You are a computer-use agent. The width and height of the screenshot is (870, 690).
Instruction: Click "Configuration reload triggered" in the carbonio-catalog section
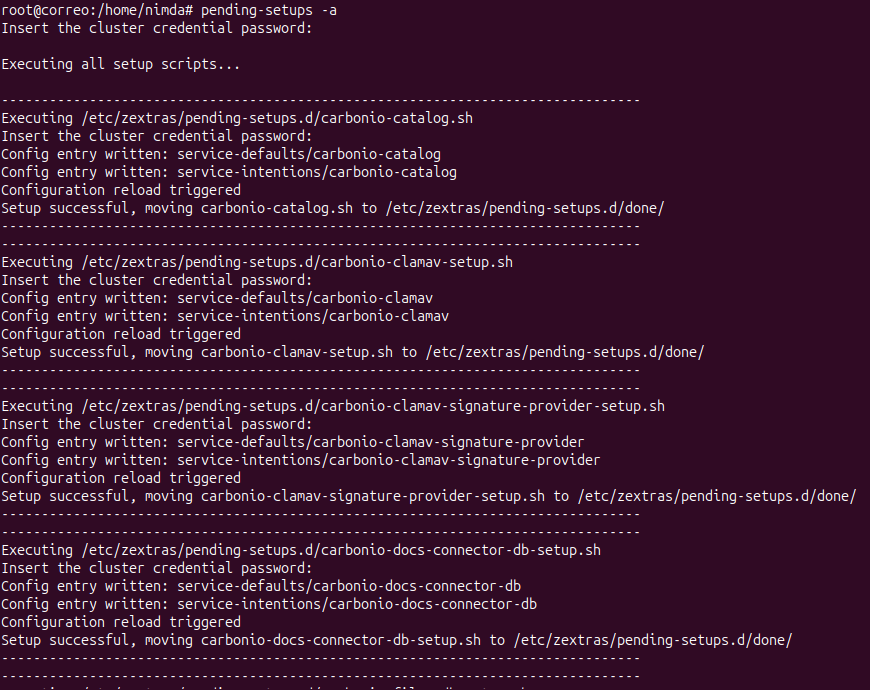pyautogui.click(x=120, y=190)
